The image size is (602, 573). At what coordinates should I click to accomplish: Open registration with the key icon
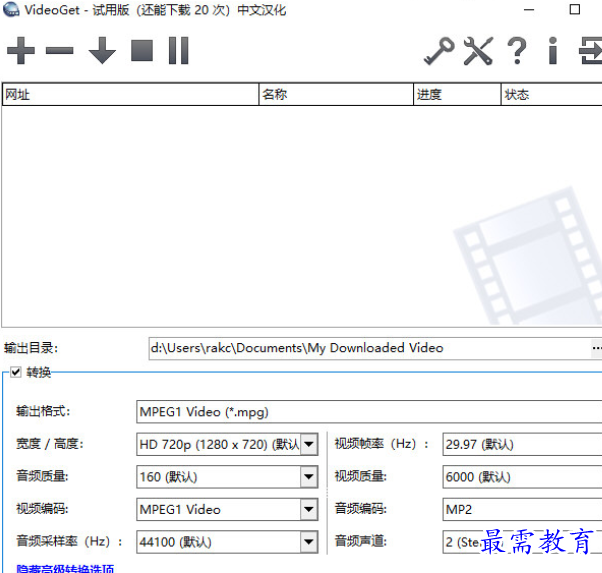tap(439, 51)
